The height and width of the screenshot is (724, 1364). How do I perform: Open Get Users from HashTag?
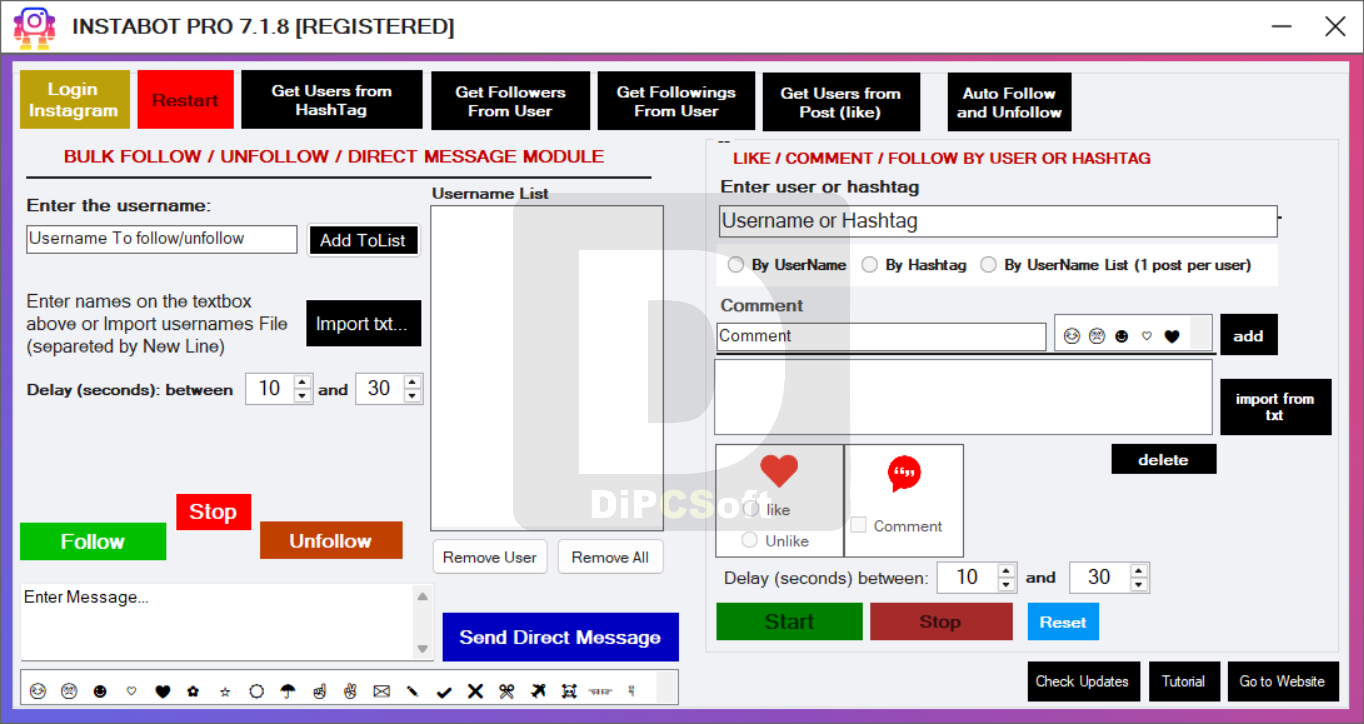pyautogui.click(x=332, y=99)
